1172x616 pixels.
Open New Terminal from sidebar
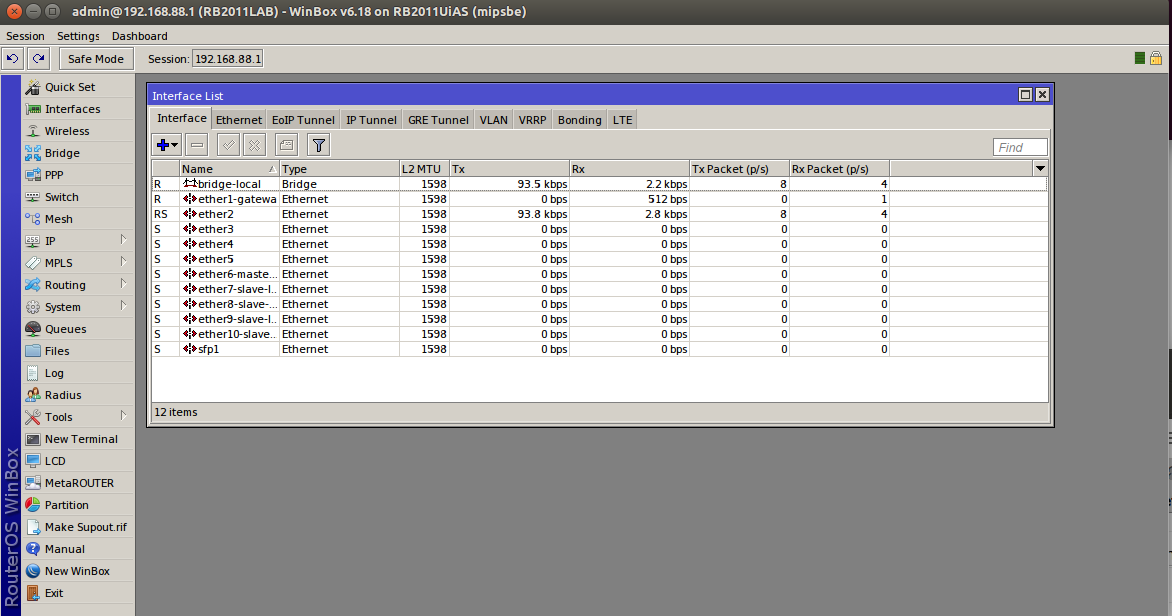click(x=80, y=439)
